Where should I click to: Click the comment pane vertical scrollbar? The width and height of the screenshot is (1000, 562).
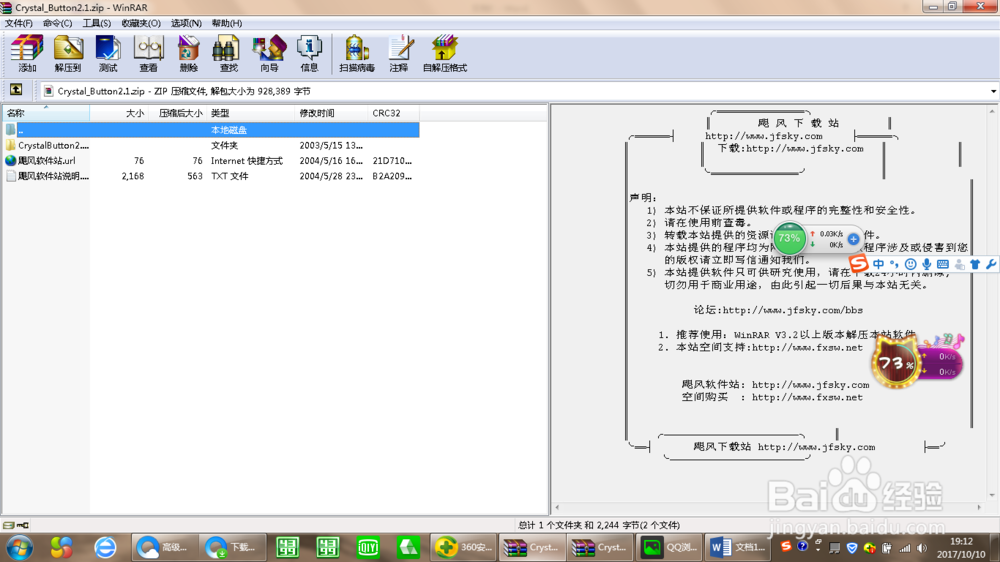coord(992,303)
